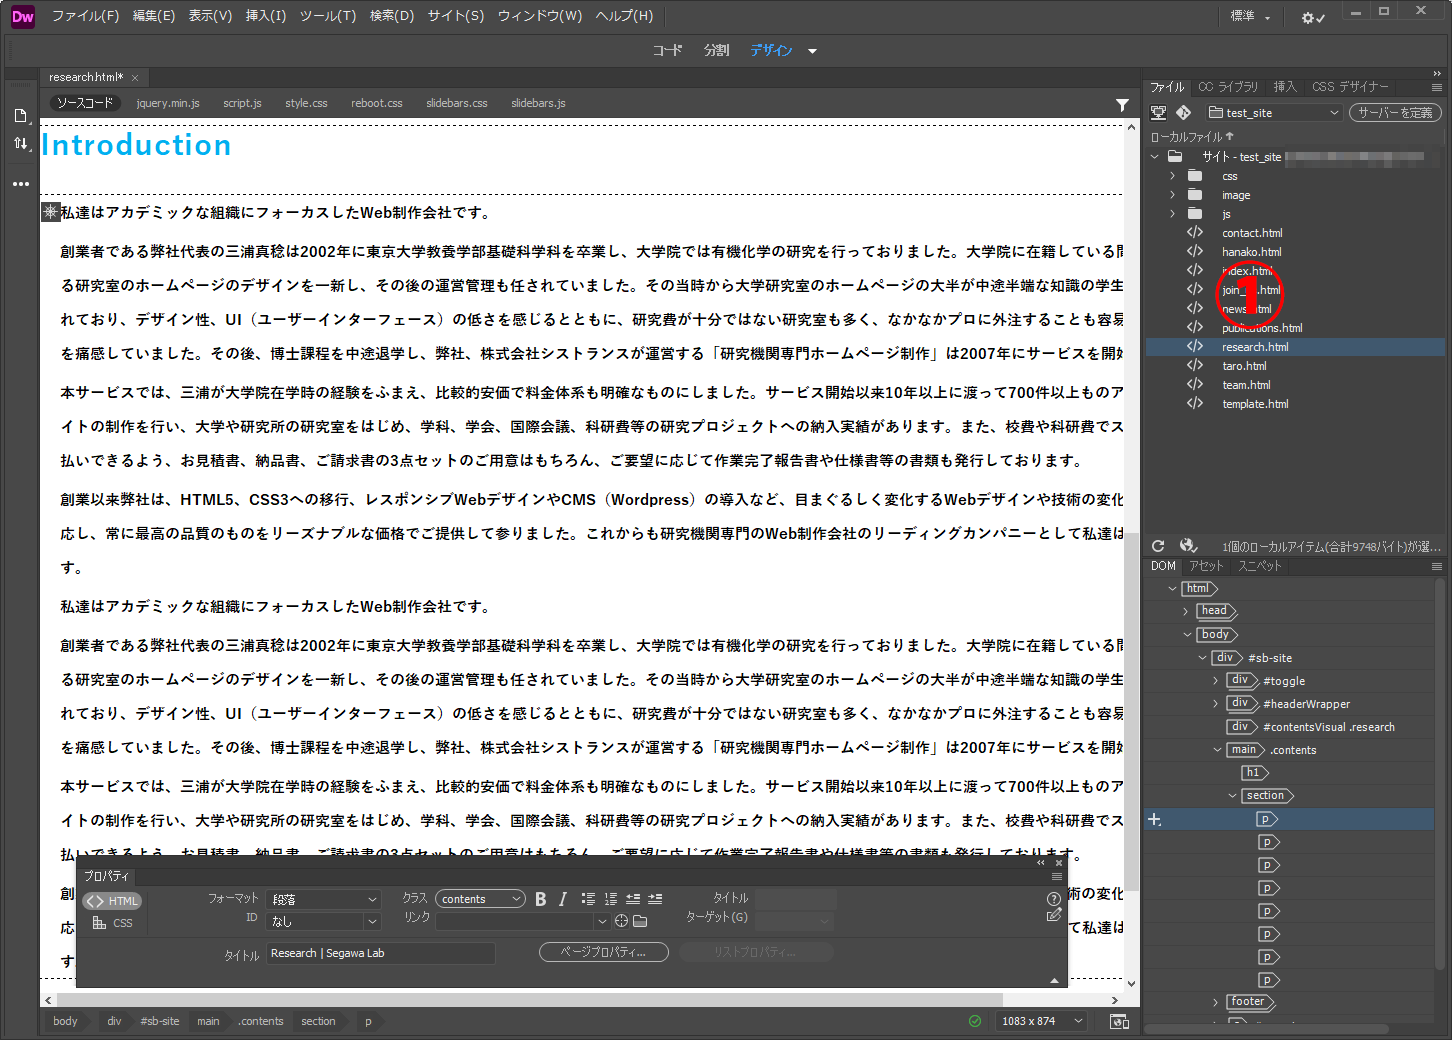Open Properties panel options menu icon

tap(1057, 877)
